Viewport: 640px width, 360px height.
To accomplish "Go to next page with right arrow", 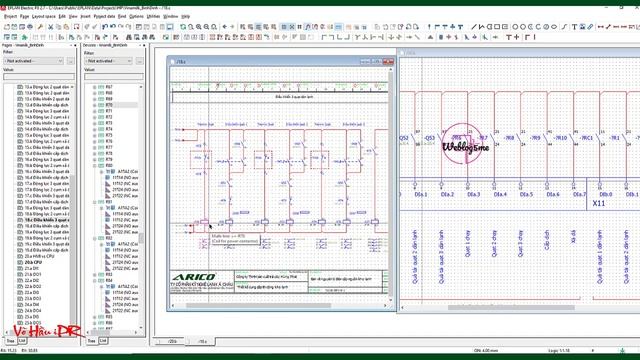I will click(x=232, y=27).
